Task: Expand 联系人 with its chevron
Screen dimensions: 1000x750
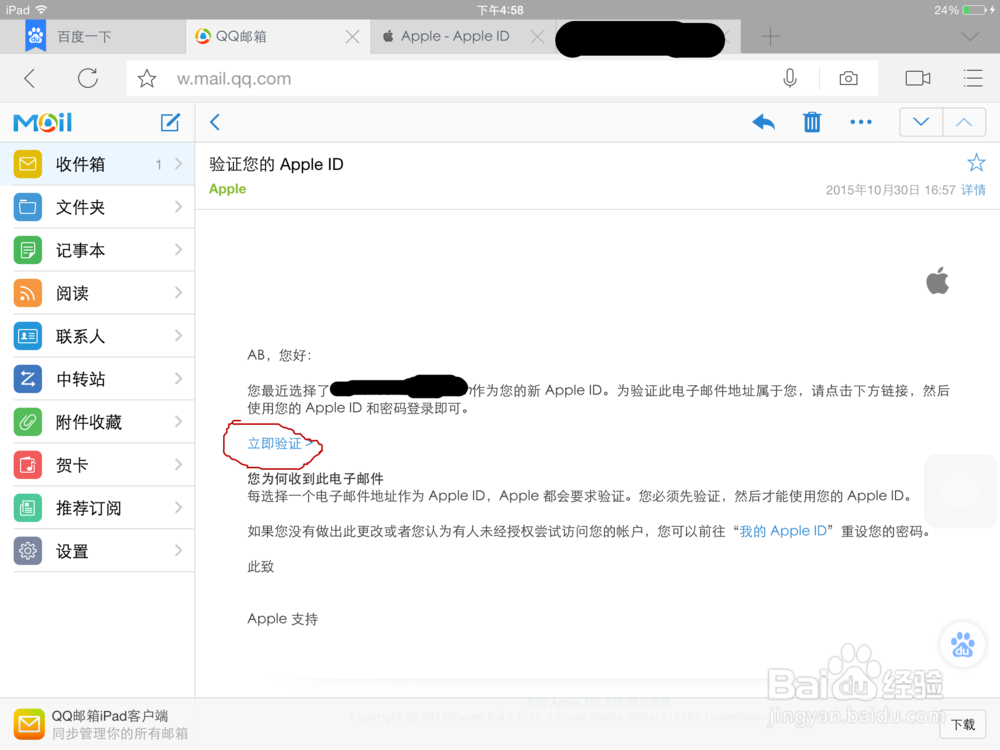Action: click(x=179, y=336)
